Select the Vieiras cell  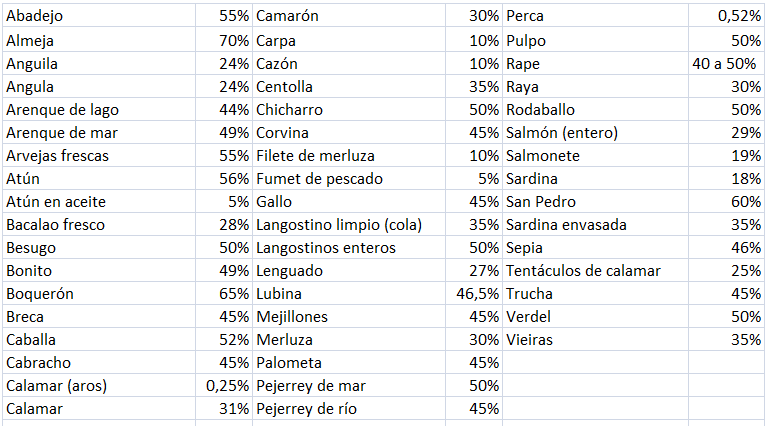point(595,340)
